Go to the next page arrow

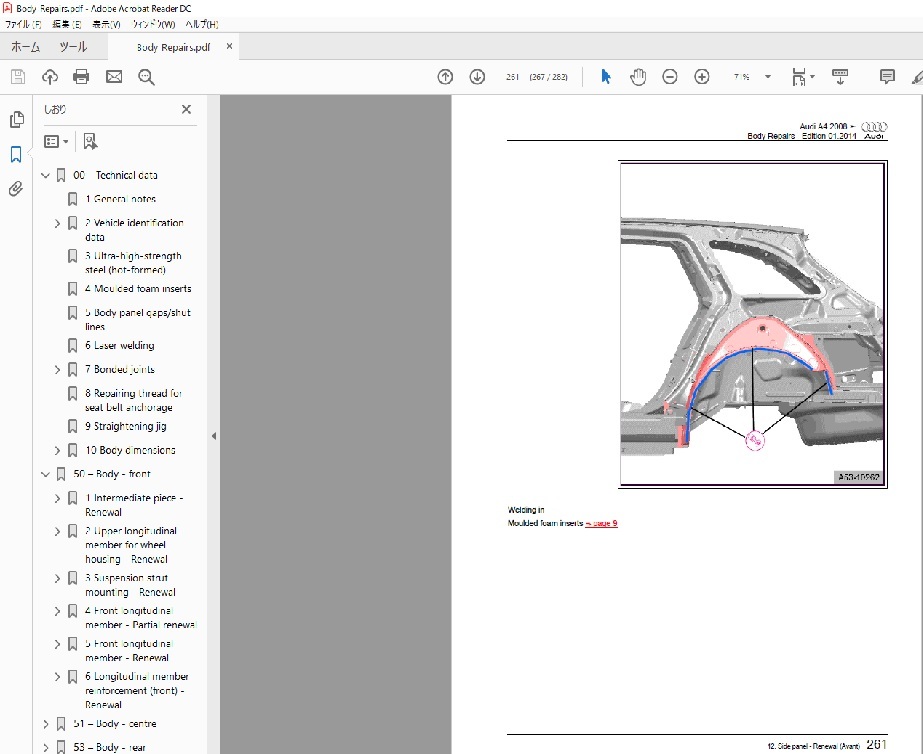coord(477,77)
